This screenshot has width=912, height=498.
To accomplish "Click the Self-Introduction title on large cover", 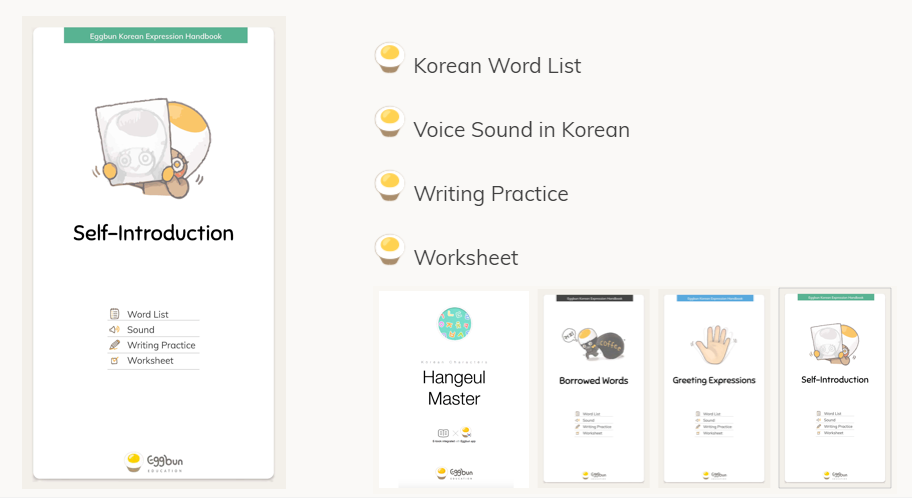I will [x=153, y=233].
